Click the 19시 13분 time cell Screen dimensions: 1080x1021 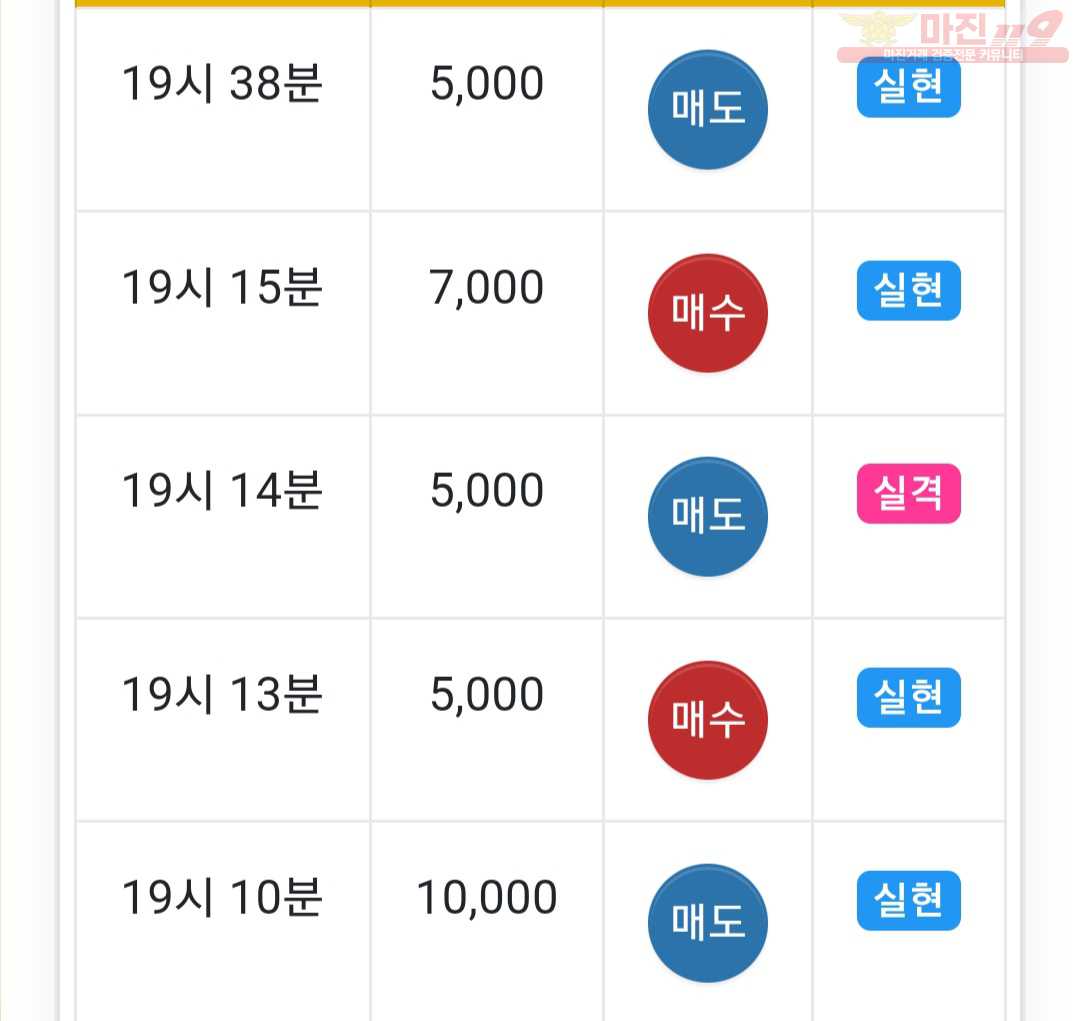tap(222, 694)
